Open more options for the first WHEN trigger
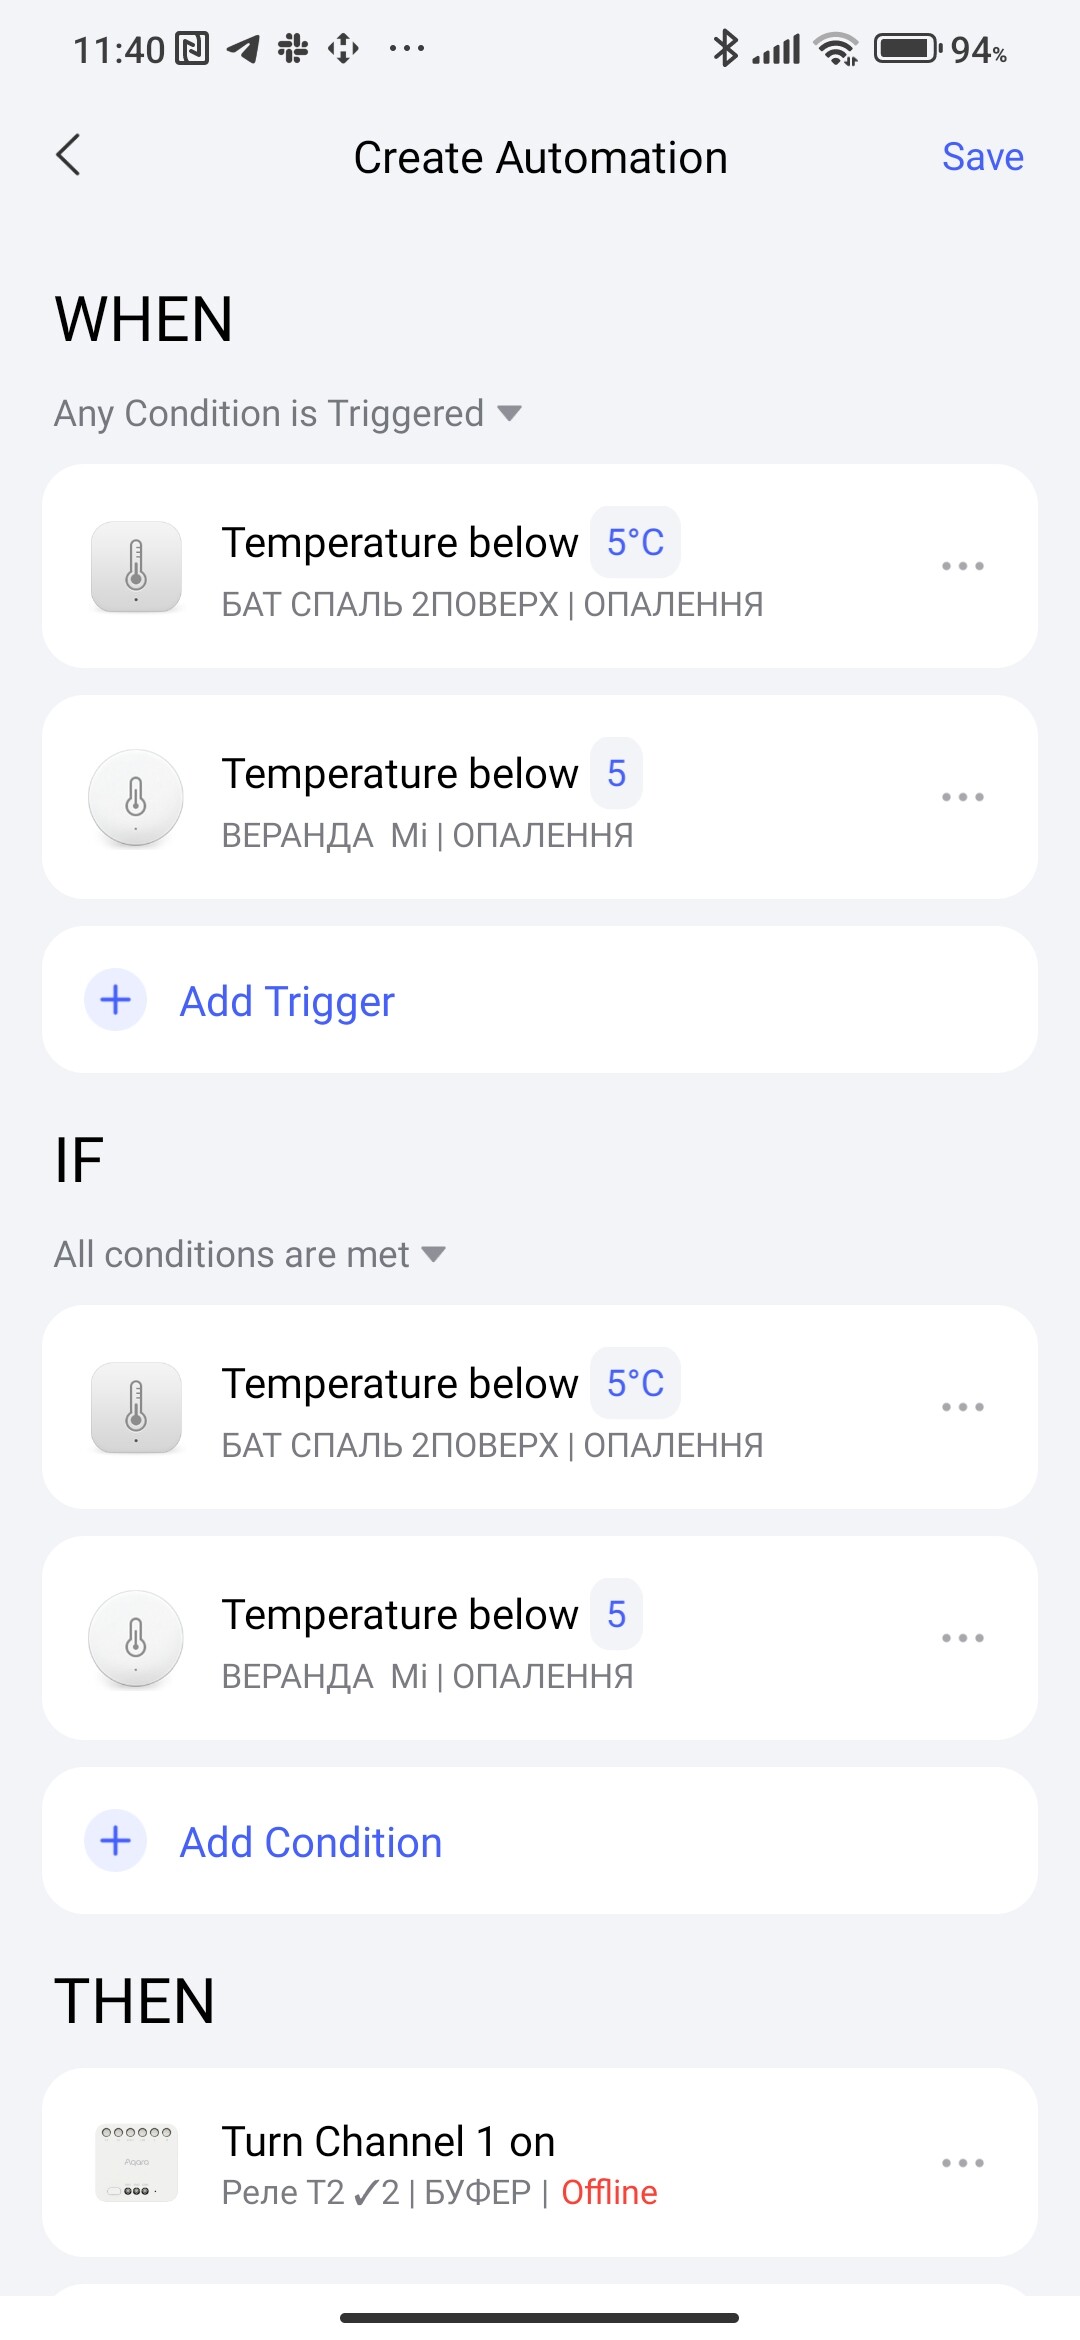Screen dimensions: 1080x2340 click(962, 566)
